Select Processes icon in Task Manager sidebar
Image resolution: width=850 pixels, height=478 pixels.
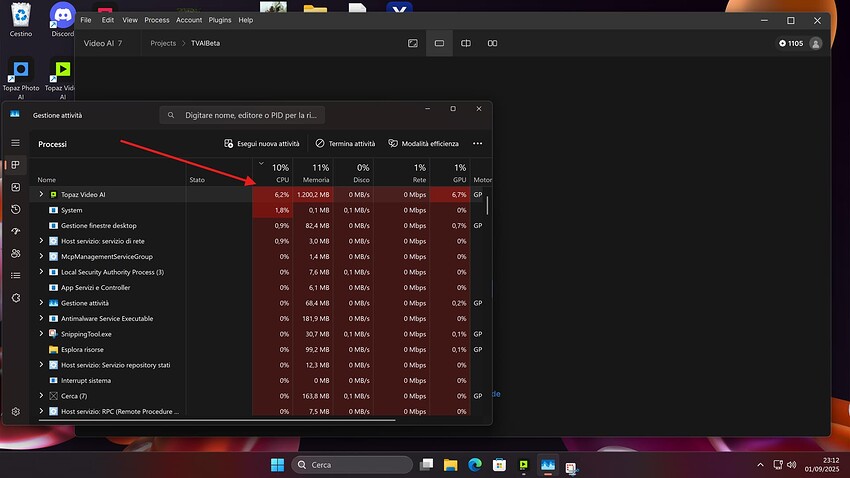(15, 165)
